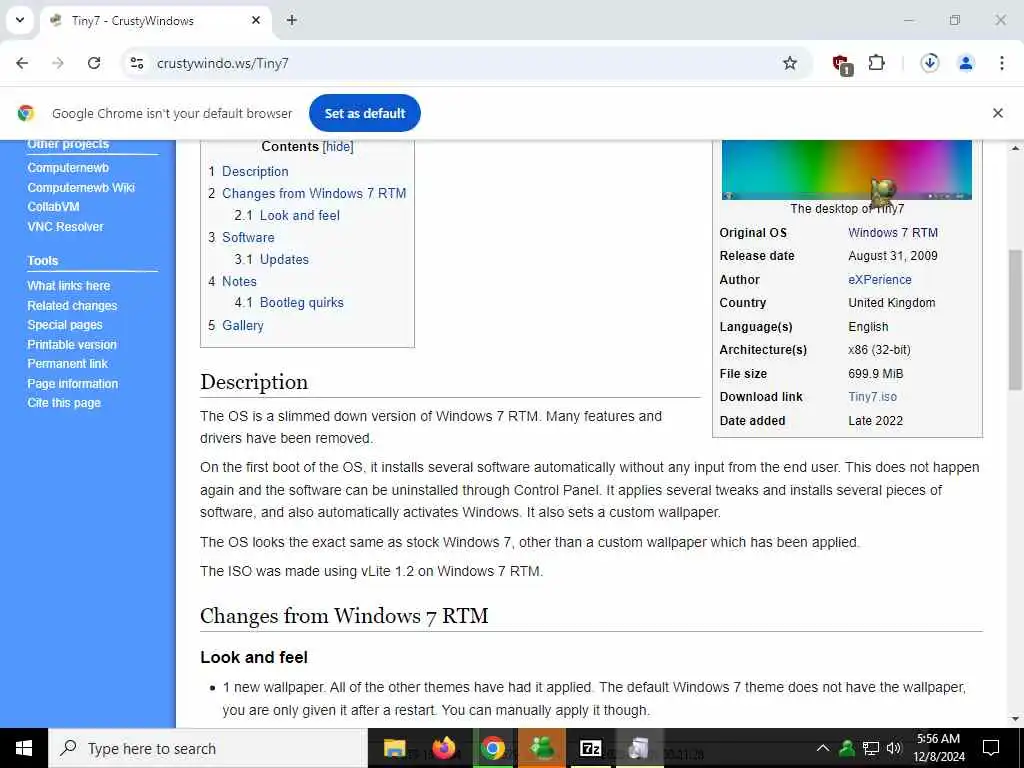Viewport: 1024px width, 768px height.
Task: Open Firefox from the taskbar
Action: (x=443, y=748)
